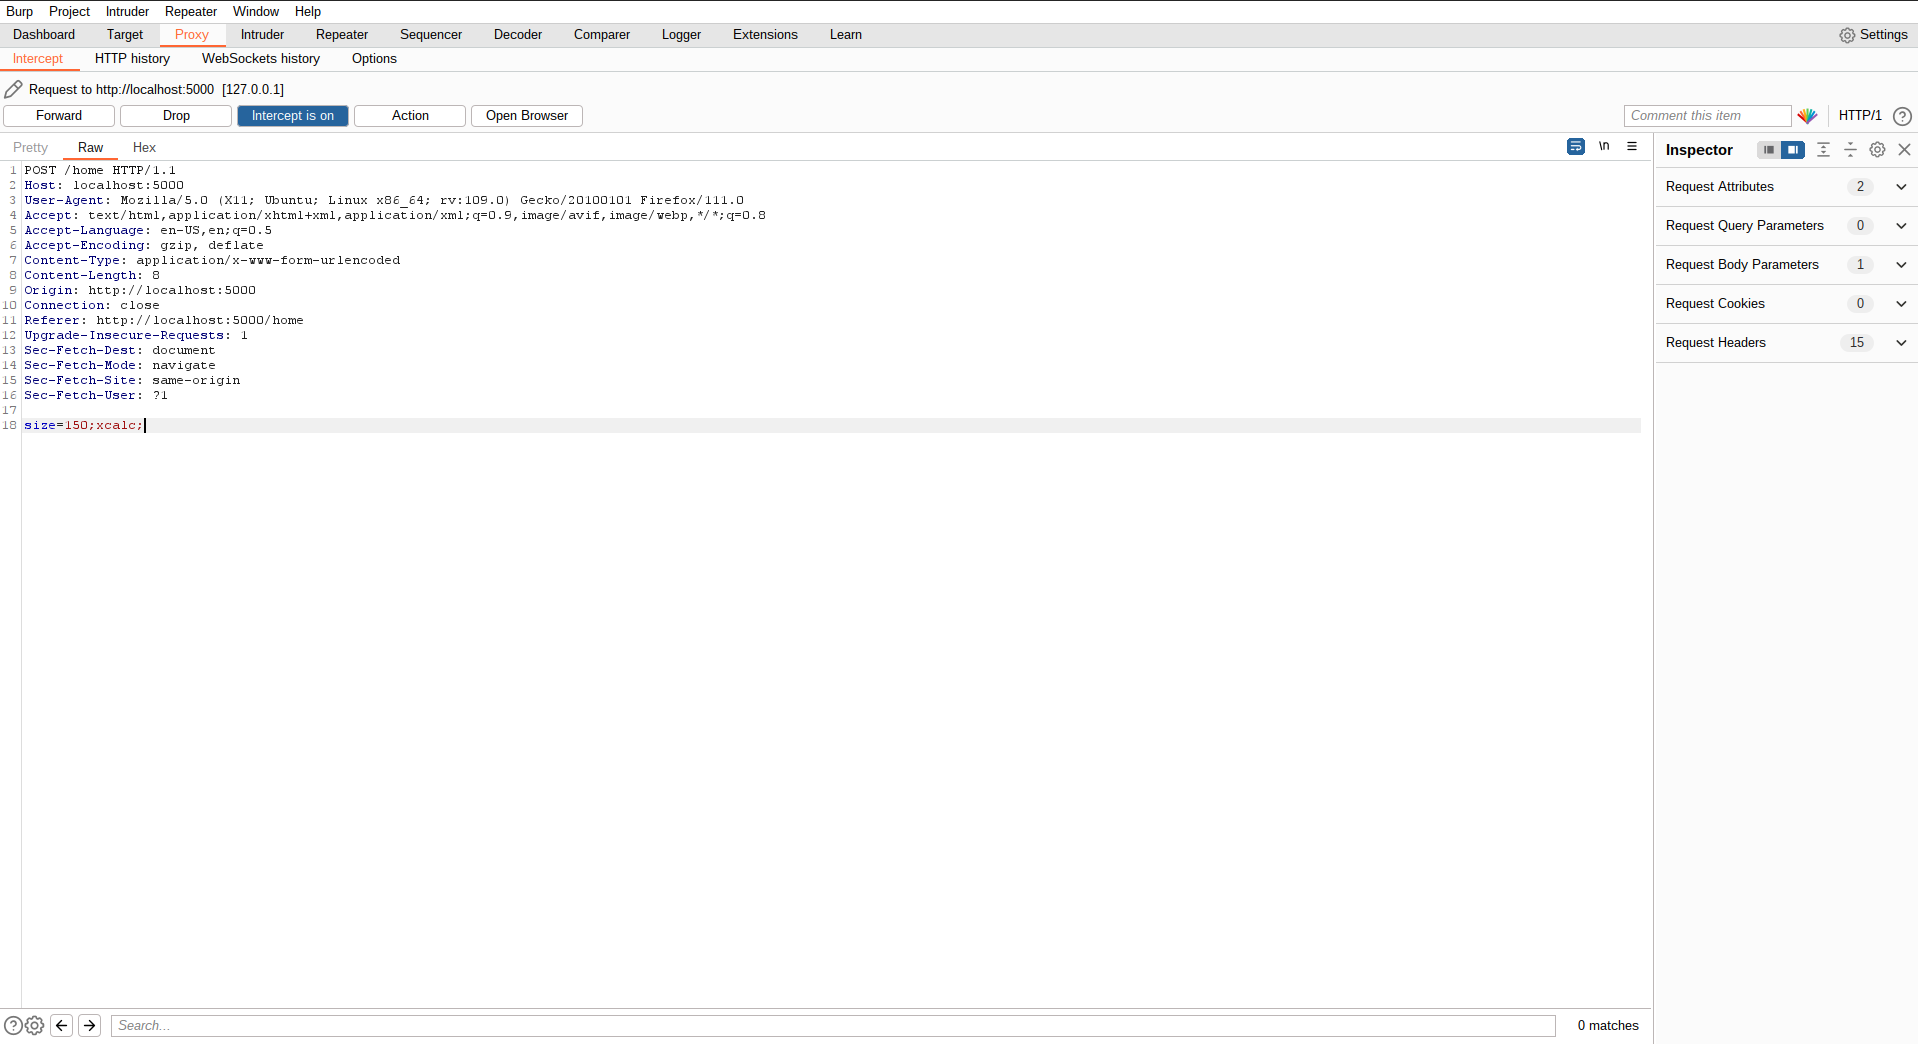Toggle show non-printable characters (\n)
Screen dimensions: 1918x1044
1604,147
